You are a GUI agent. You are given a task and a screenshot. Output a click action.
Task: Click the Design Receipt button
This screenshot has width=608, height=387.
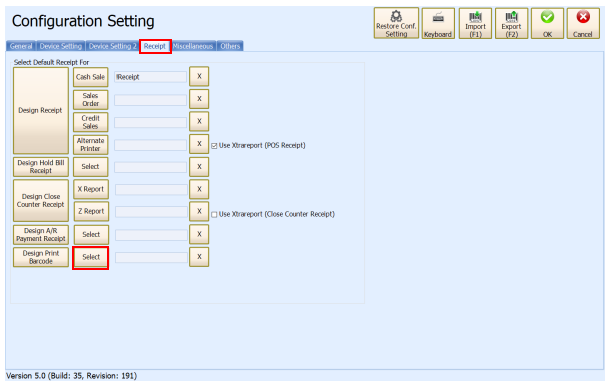pyautogui.click(x=41, y=111)
